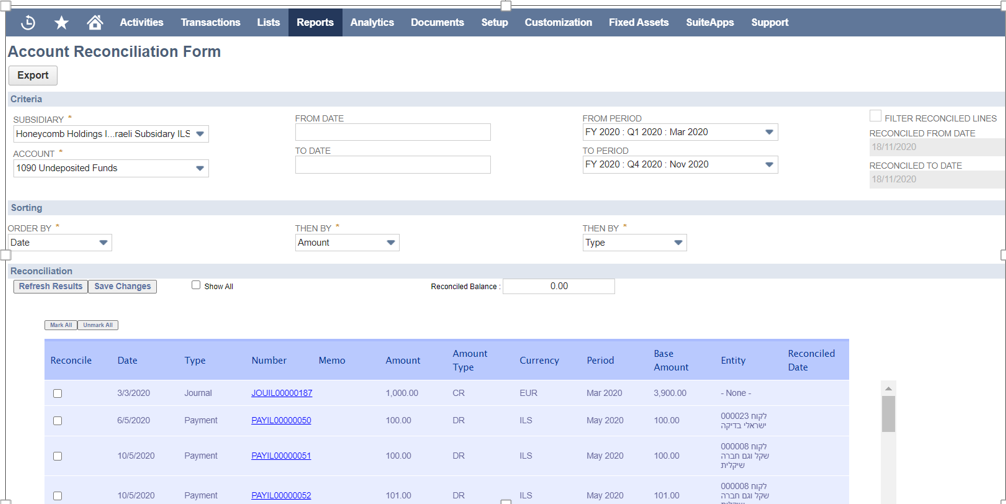This screenshot has width=1006, height=504.
Task: Click the - None - entity cell
Action: 736,393
